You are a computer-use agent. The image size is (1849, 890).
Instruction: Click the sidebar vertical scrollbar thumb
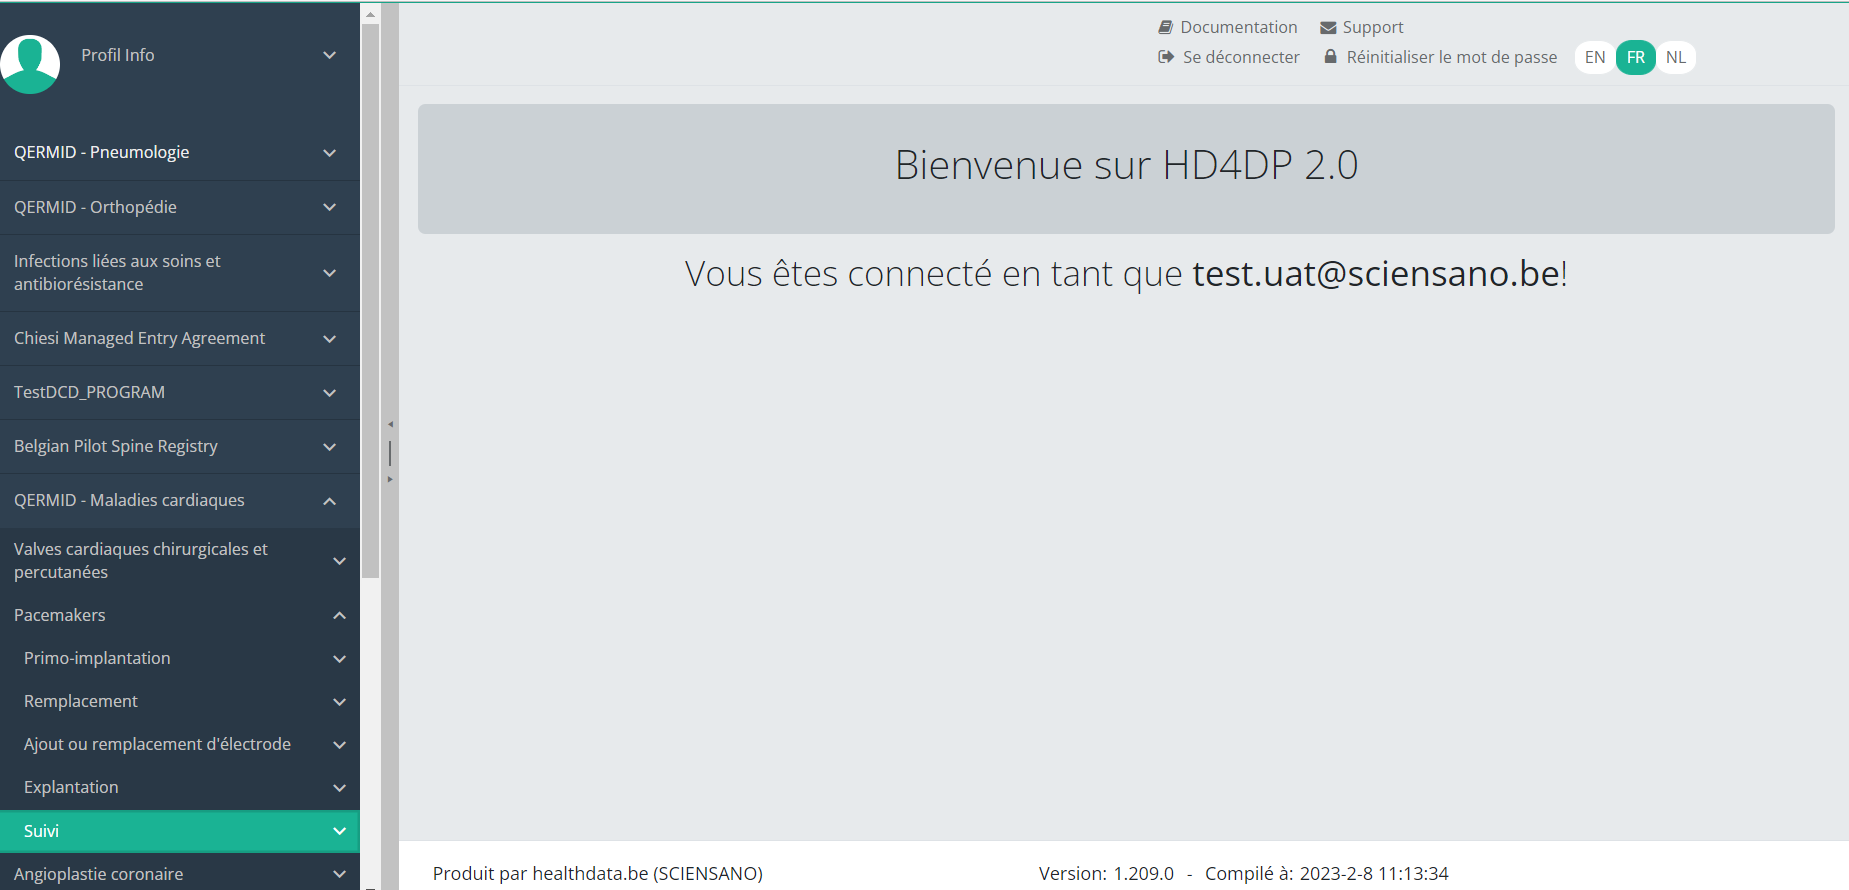[x=370, y=300]
